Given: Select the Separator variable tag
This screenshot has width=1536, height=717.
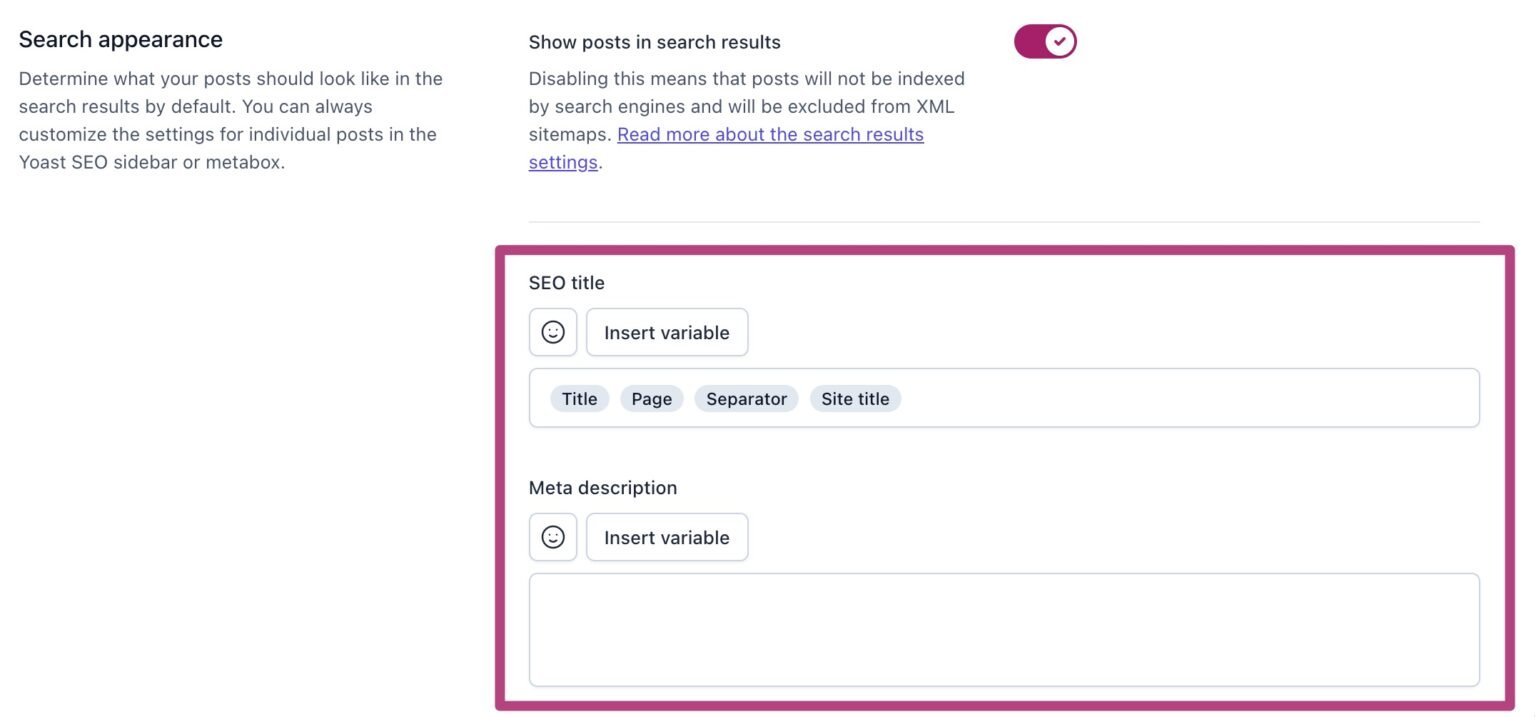Looking at the screenshot, I should pyautogui.click(x=745, y=398).
